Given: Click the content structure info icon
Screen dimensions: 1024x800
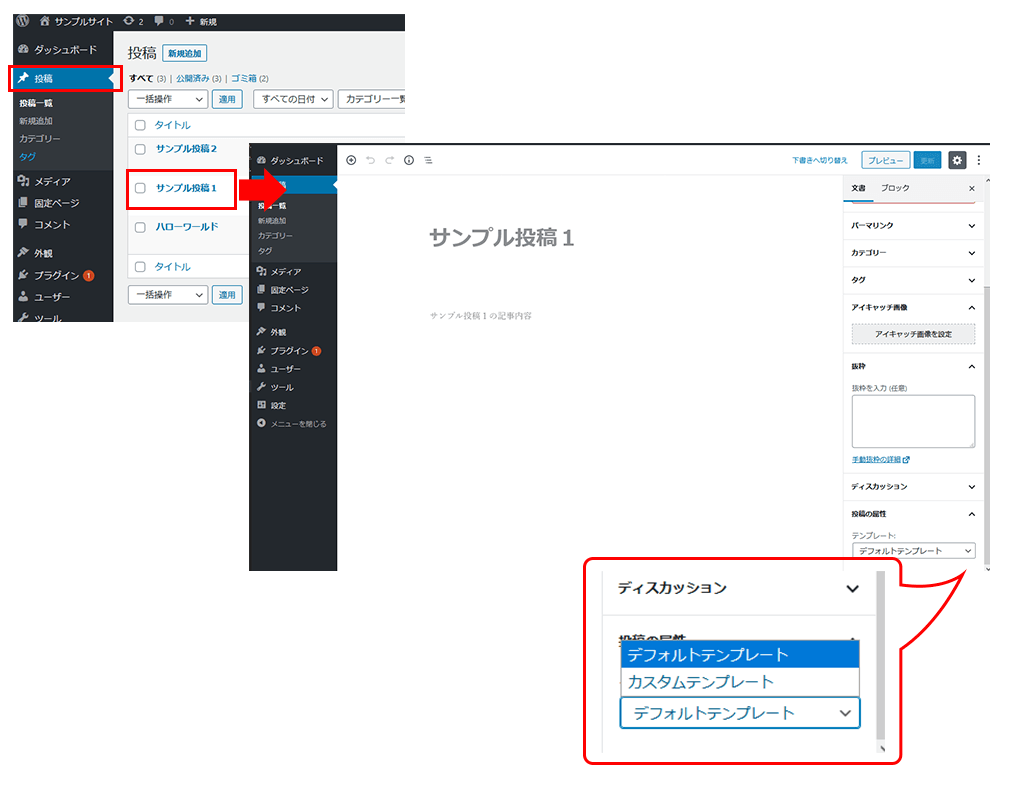Looking at the screenshot, I should tap(409, 160).
